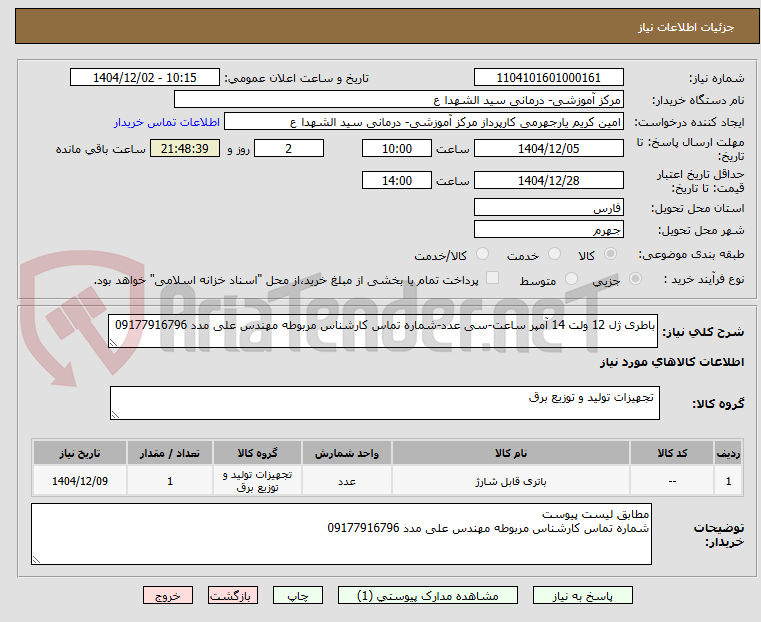Click the شماره نیاز field 1104101601000161
This screenshot has height=622, width=761.
tap(548, 78)
